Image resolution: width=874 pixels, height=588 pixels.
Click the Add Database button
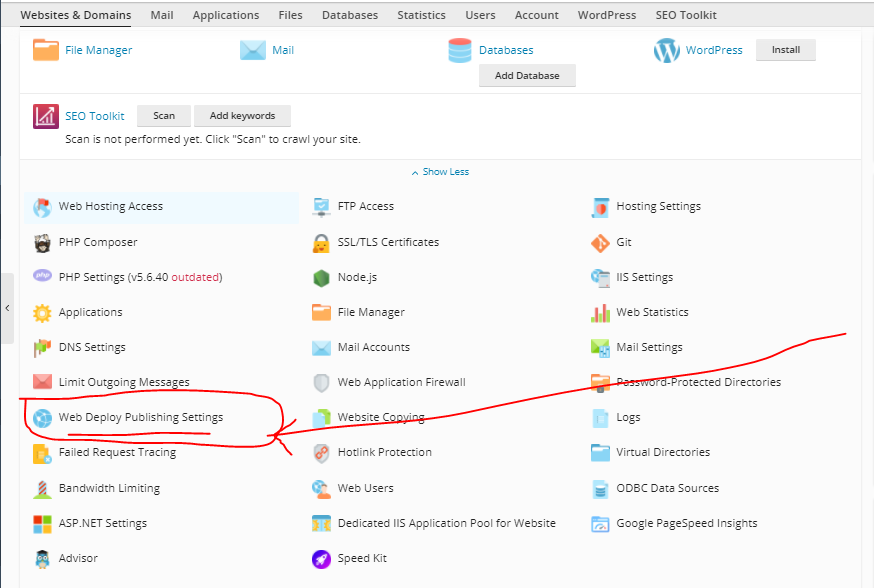(x=527, y=75)
